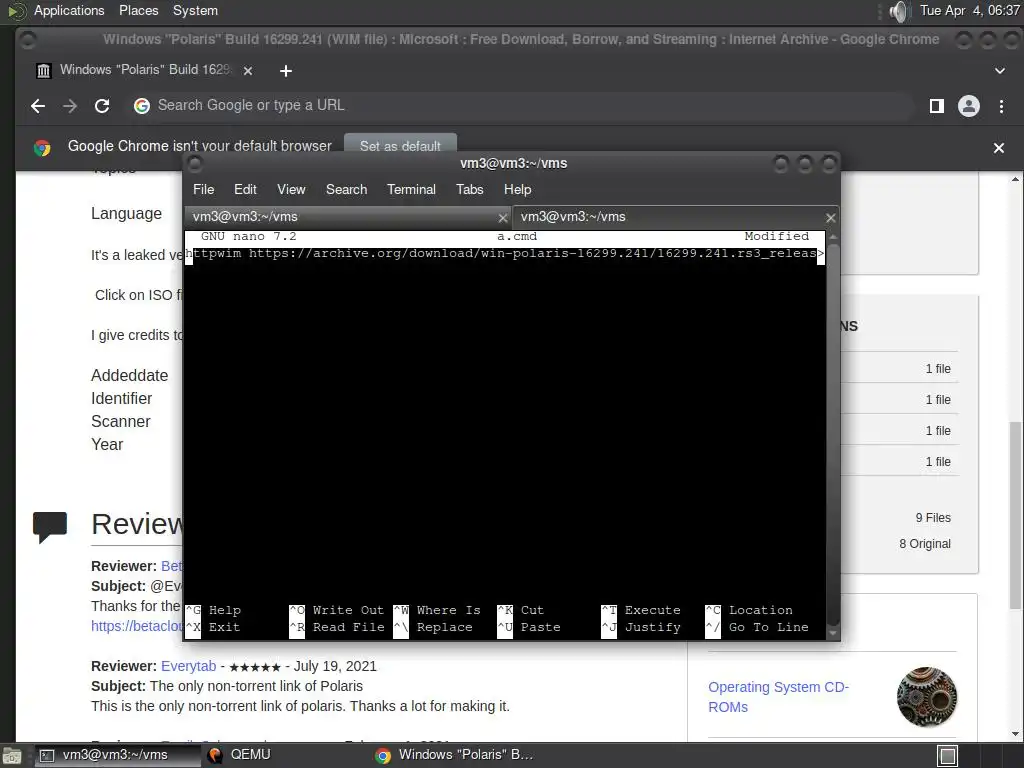1024x768 pixels.
Task: Switch to vm3@vm3 terminal taskbar item
Action: tap(116, 755)
